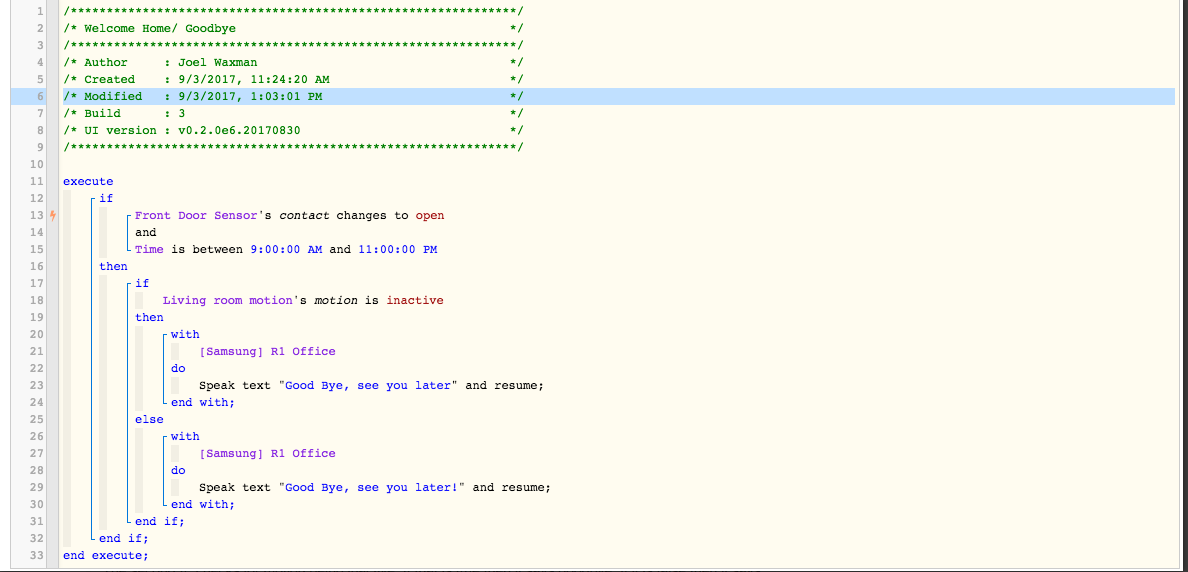Click the 'then' keyword on line 16
The image size is (1188, 572).
(x=114, y=266)
